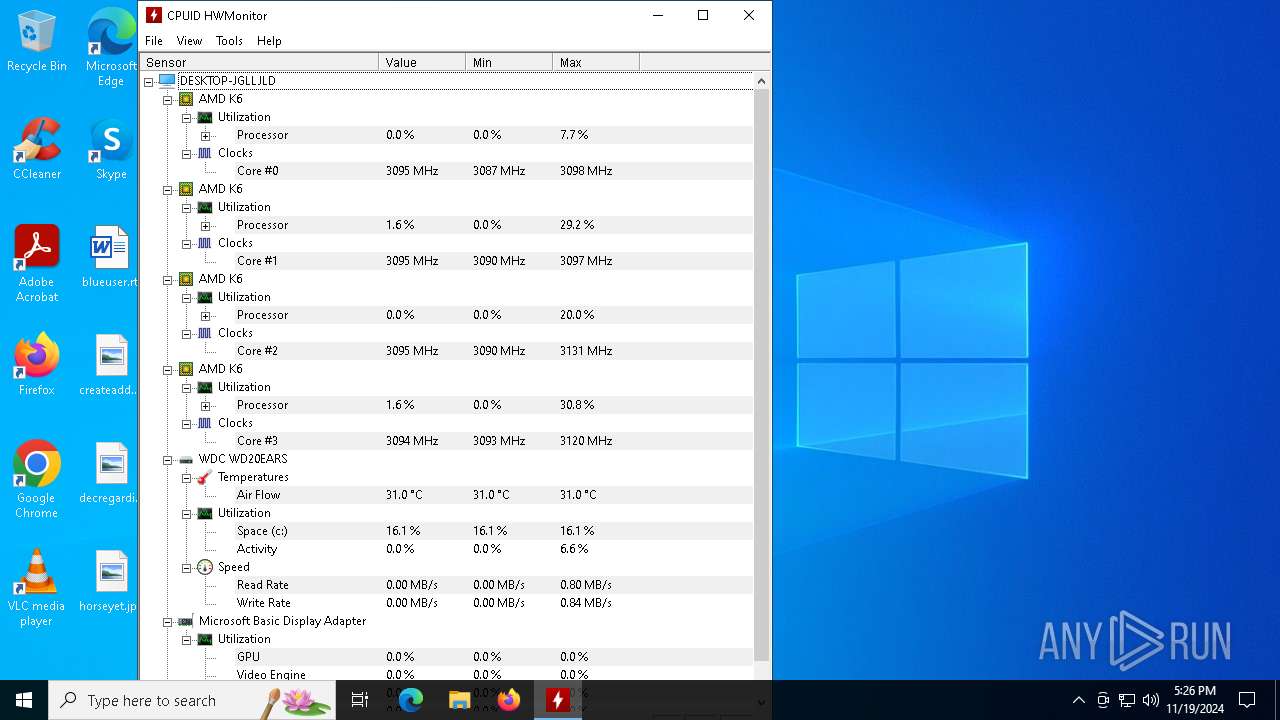
Task: Click Clocks waveform icon above Core #3
Action: pos(205,423)
